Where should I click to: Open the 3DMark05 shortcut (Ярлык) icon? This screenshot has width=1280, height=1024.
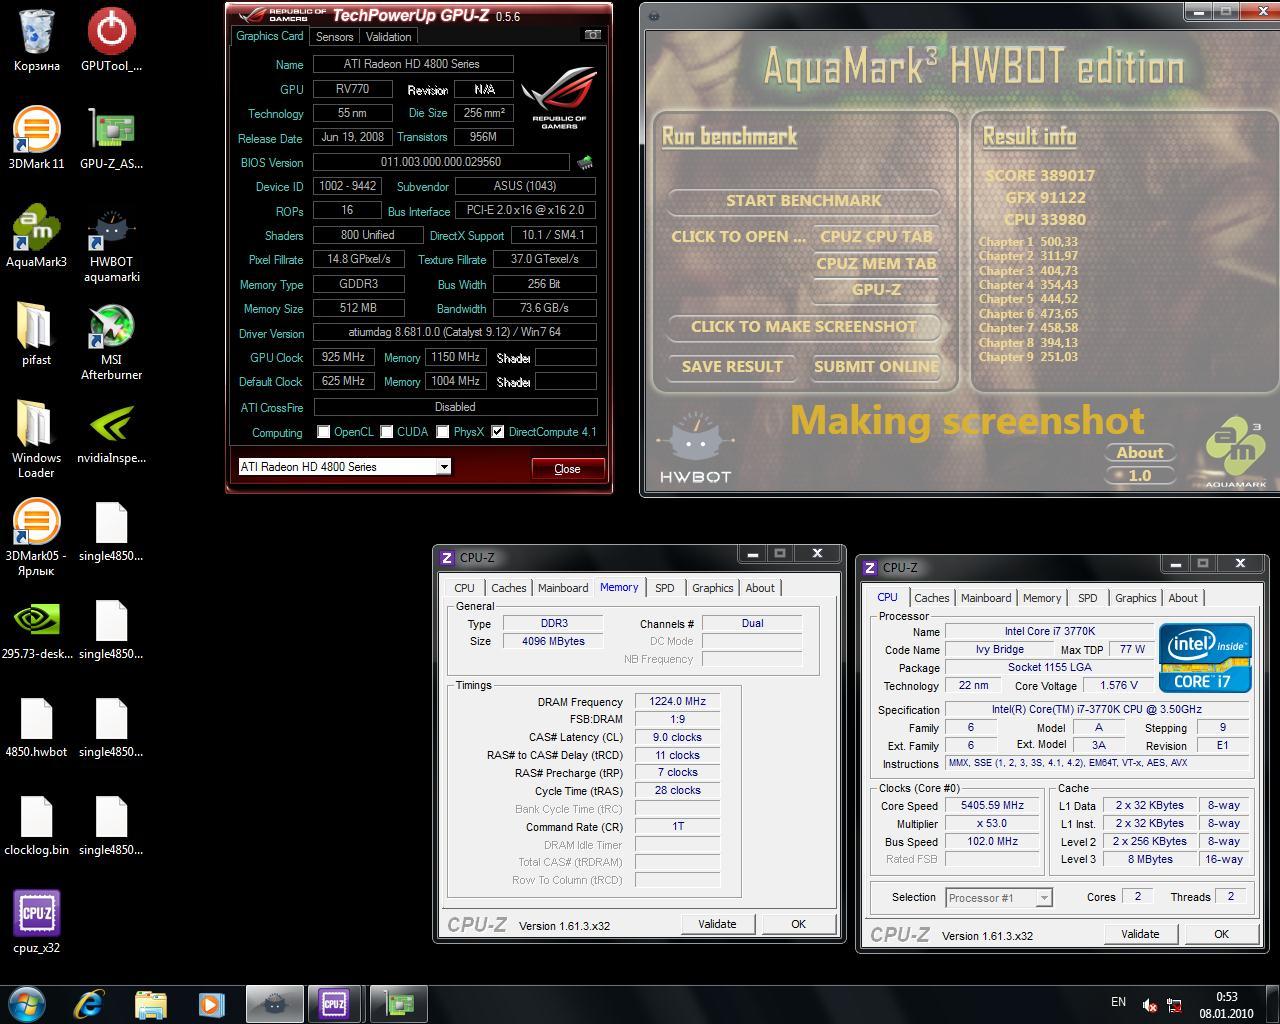point(36,538)
